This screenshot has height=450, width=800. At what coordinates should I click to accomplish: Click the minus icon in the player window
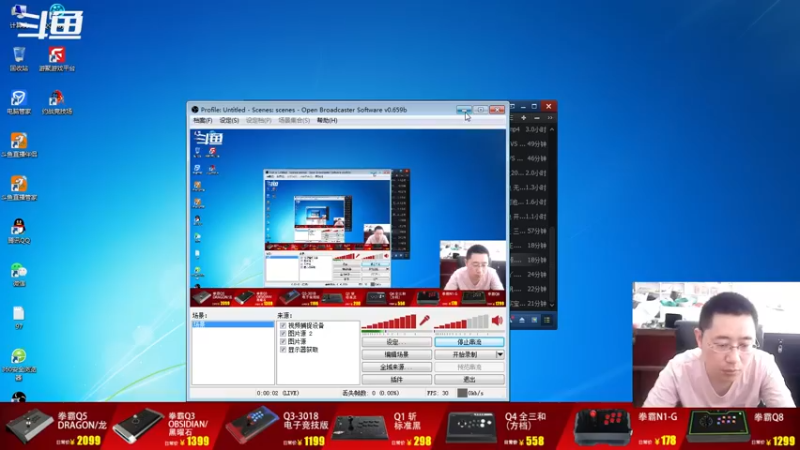[537, 118]
